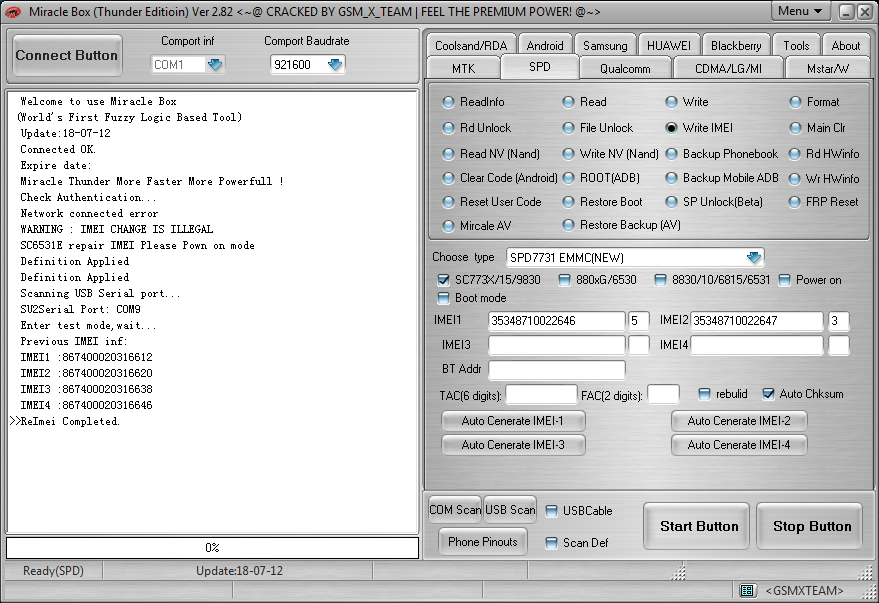
Task: Open Phone Pinouts
Action: [483, 541]
